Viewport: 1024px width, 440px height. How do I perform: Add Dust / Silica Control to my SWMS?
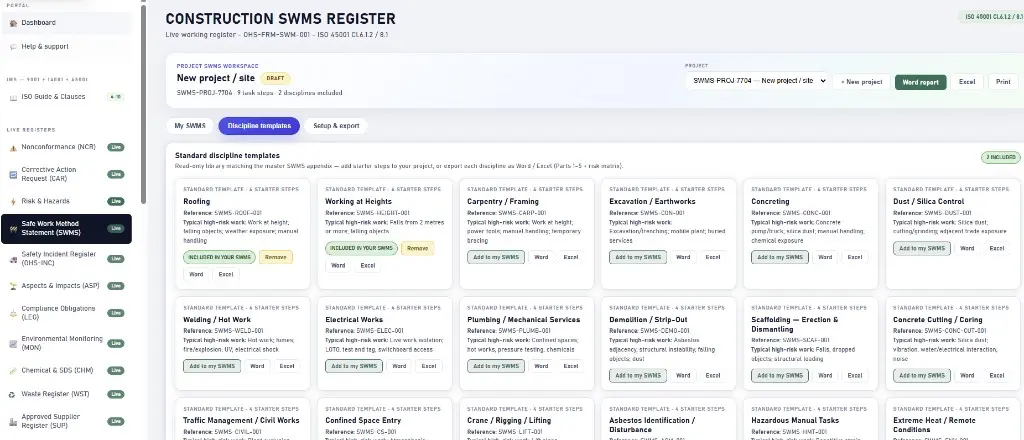[922, 248]
